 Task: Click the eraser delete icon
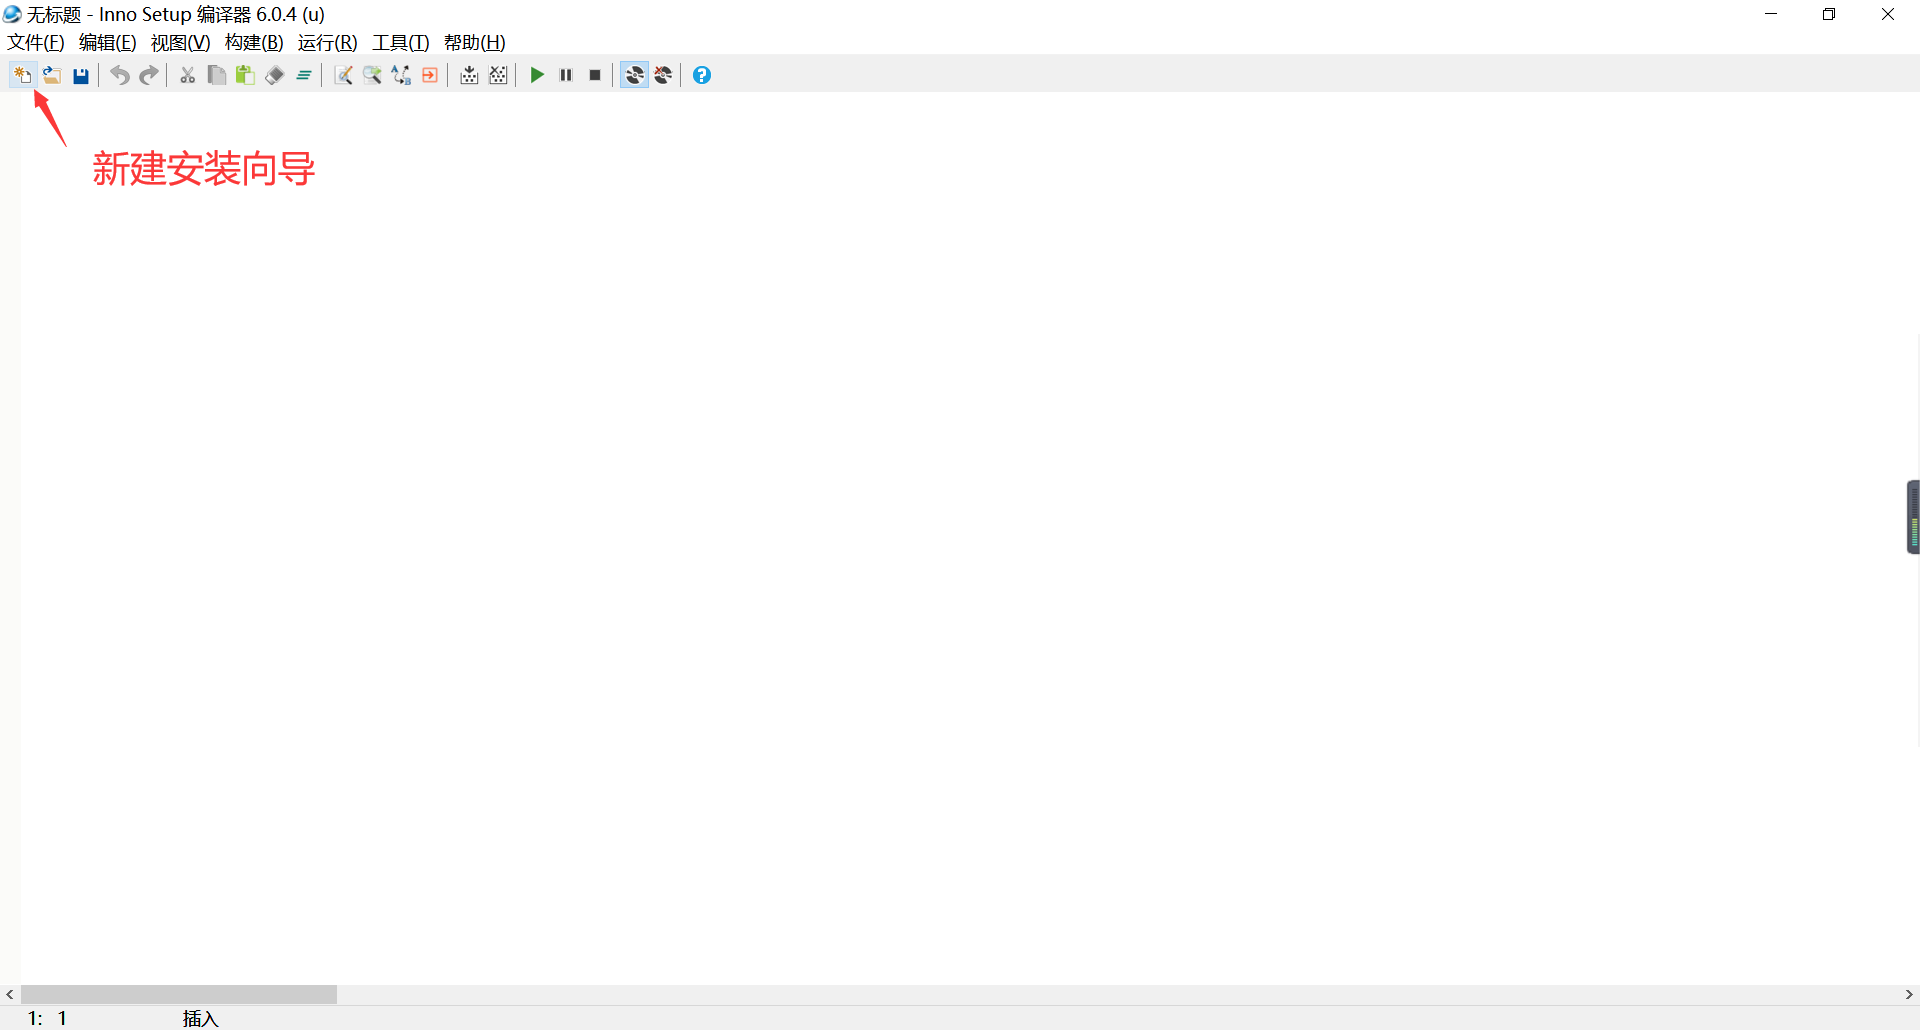(x=275, y=75)
